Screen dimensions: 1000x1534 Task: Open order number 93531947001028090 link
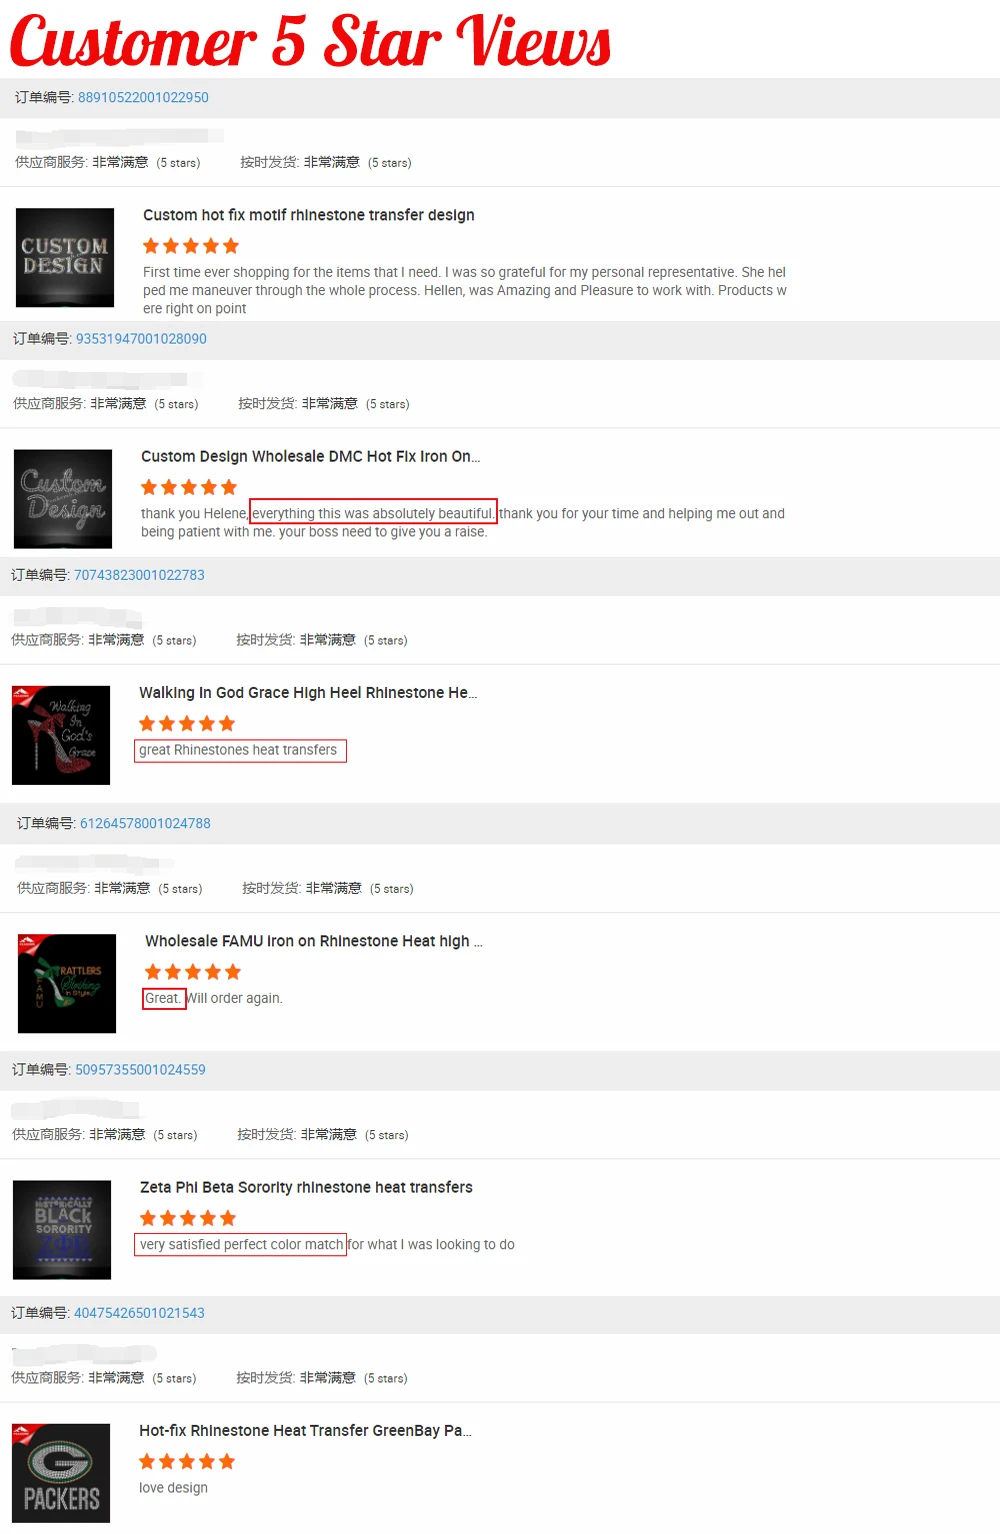point(141,339)
